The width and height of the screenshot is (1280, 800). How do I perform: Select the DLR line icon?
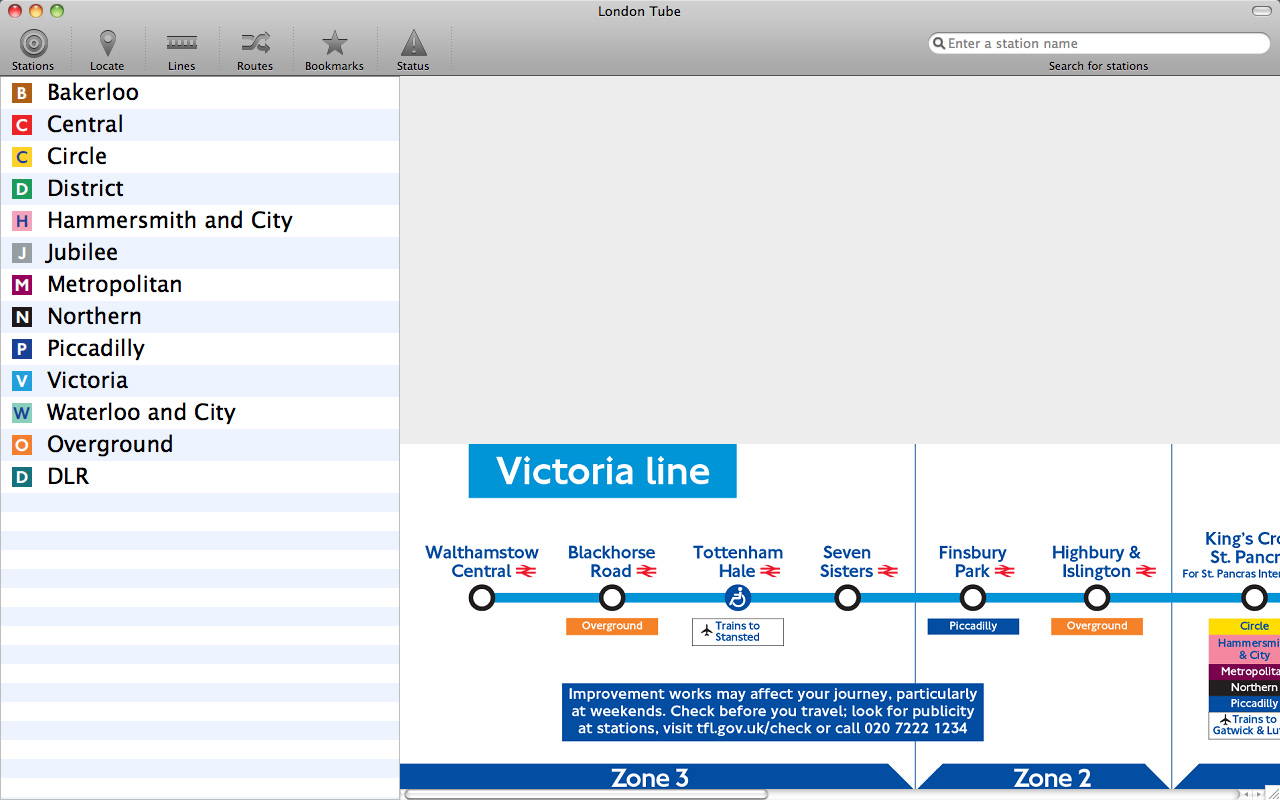click(22, 477)
